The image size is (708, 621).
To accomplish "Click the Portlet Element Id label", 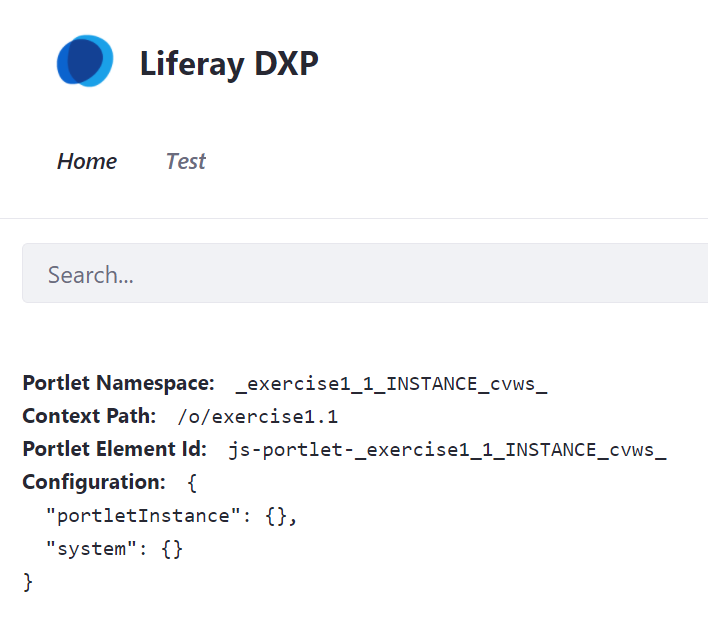I will pyautogui.click(x=114, y=449).
